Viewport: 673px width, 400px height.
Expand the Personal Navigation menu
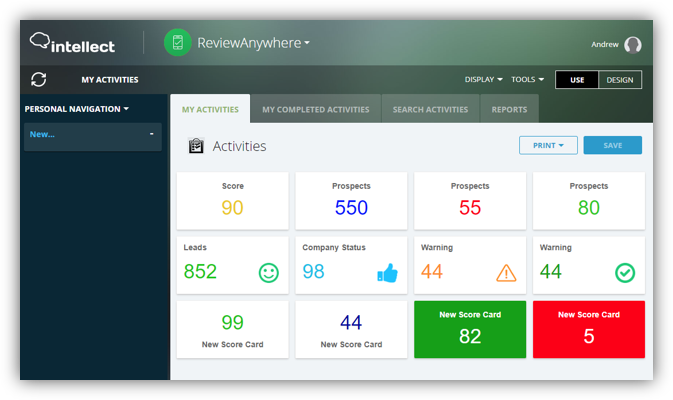coord(76,109)
